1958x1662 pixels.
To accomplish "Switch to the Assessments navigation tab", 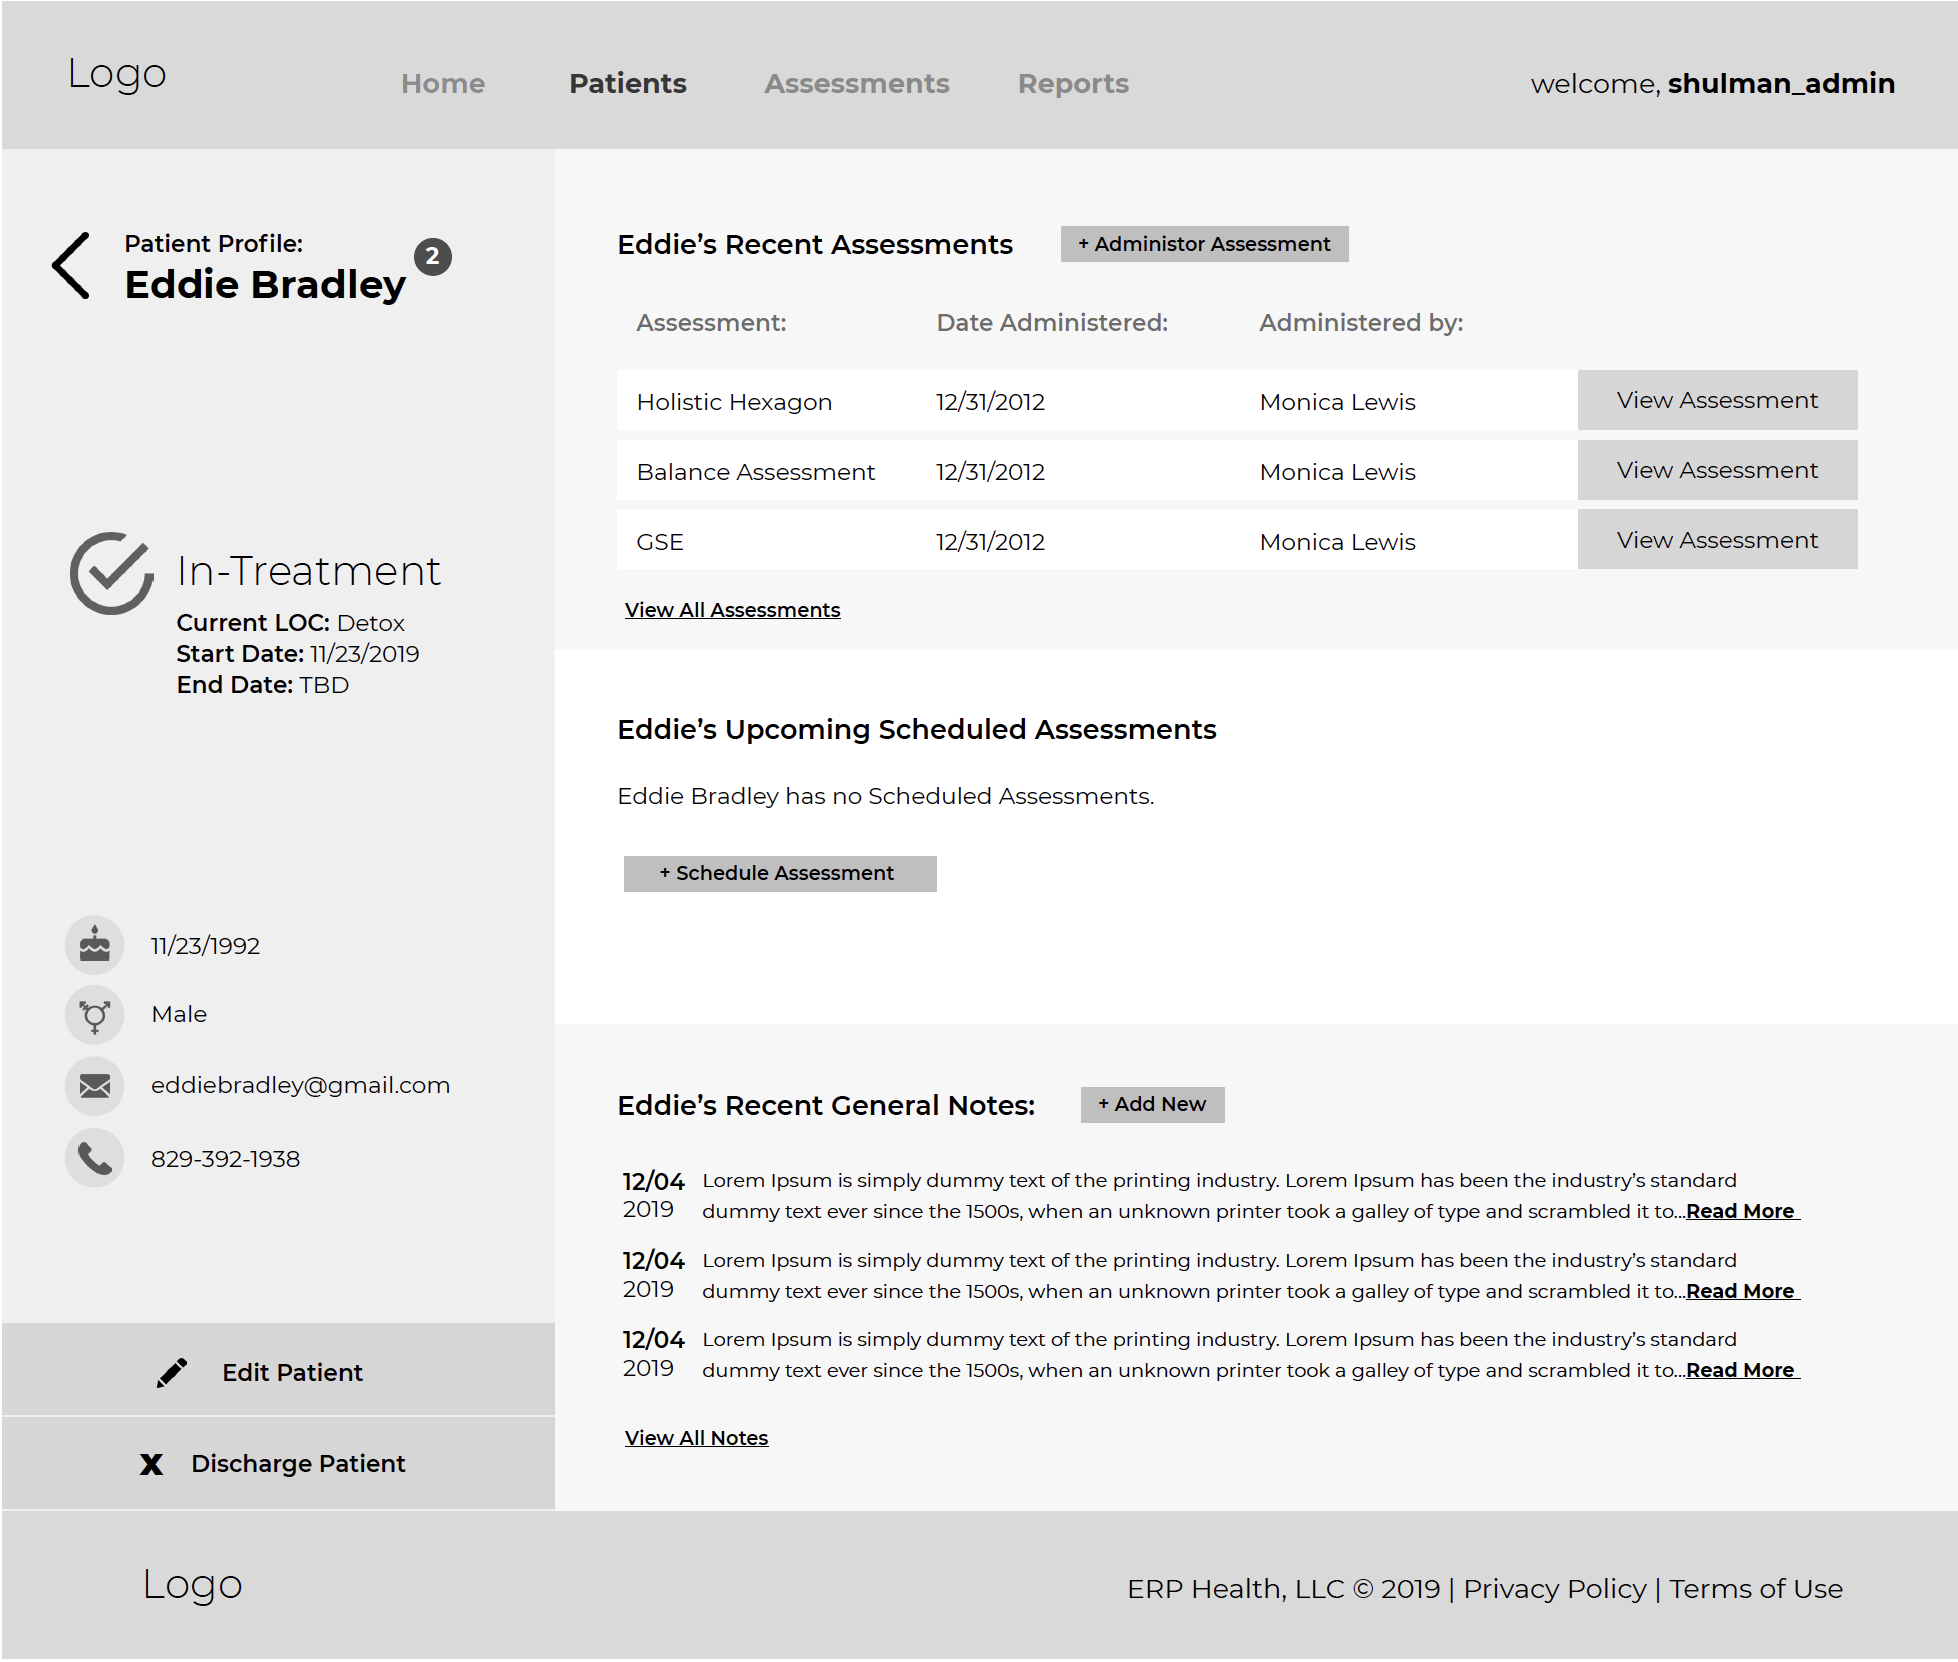I will (856, 84).
